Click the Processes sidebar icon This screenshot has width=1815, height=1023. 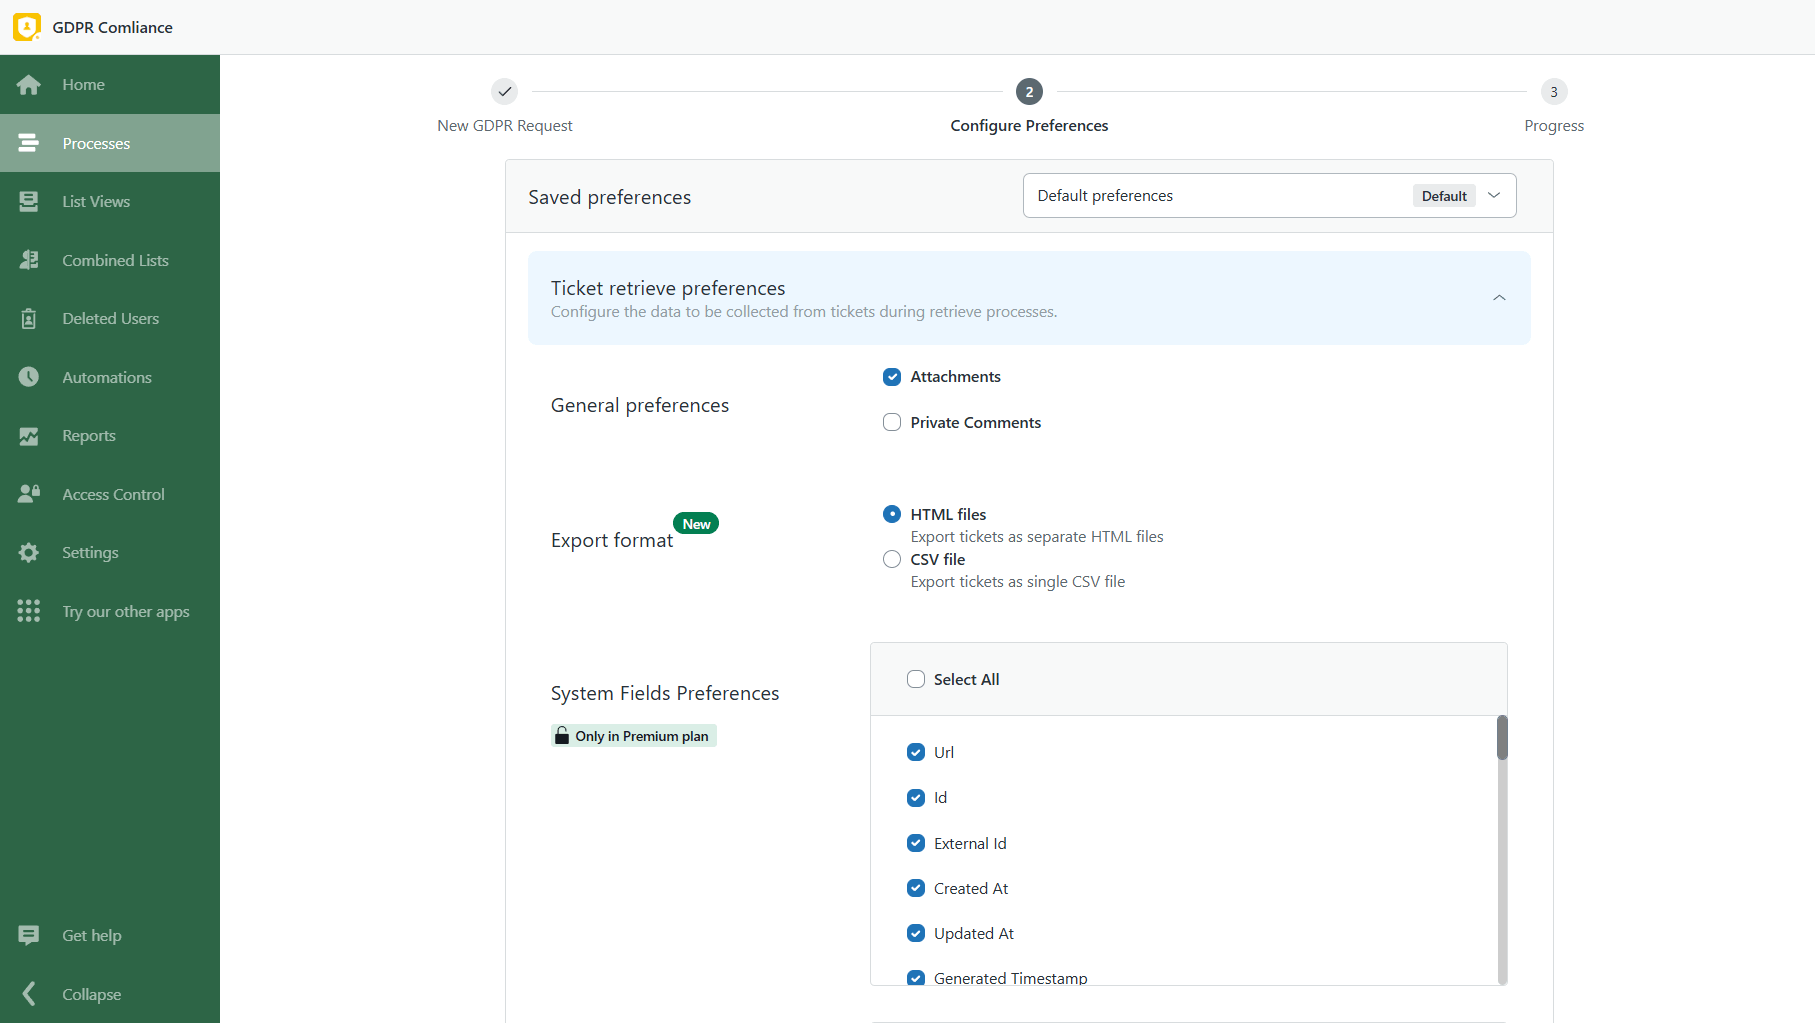coord(29,143)
